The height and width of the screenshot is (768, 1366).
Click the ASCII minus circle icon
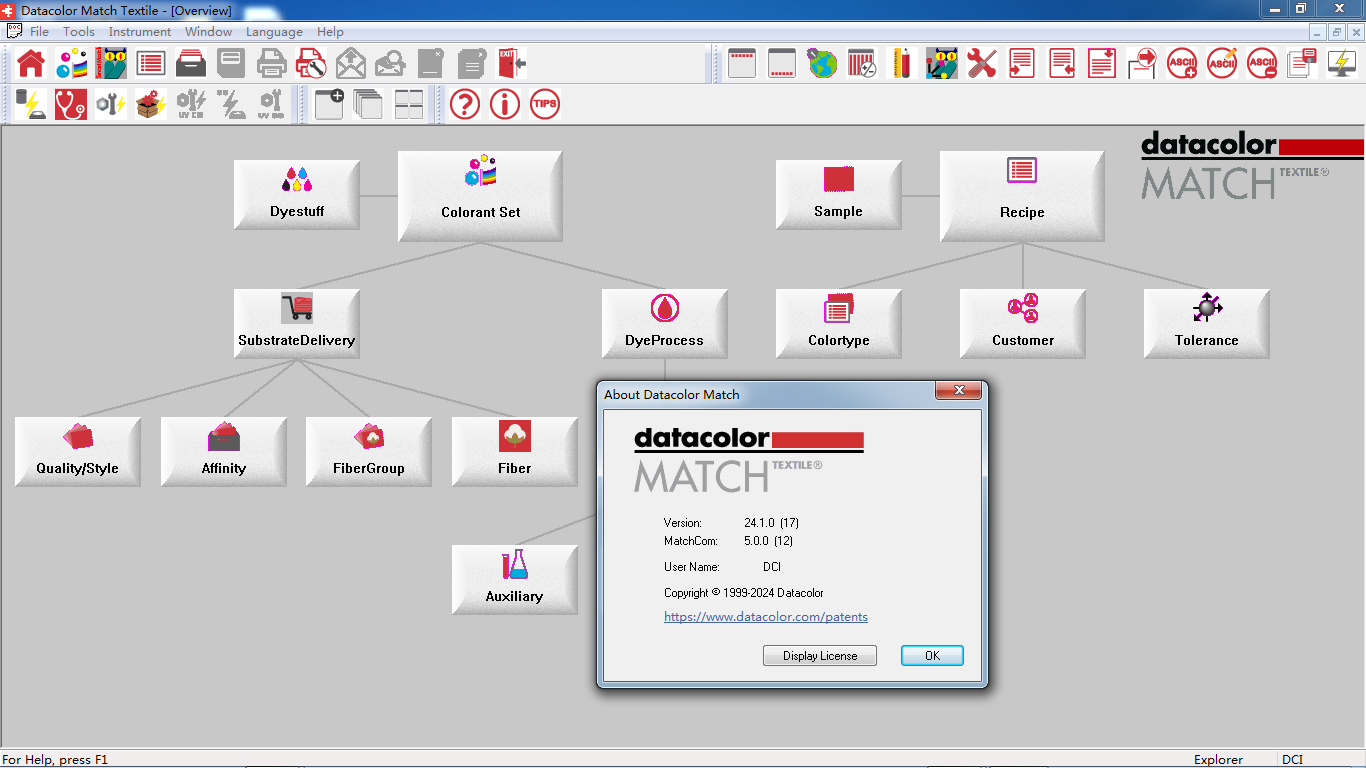(1262, 64)
